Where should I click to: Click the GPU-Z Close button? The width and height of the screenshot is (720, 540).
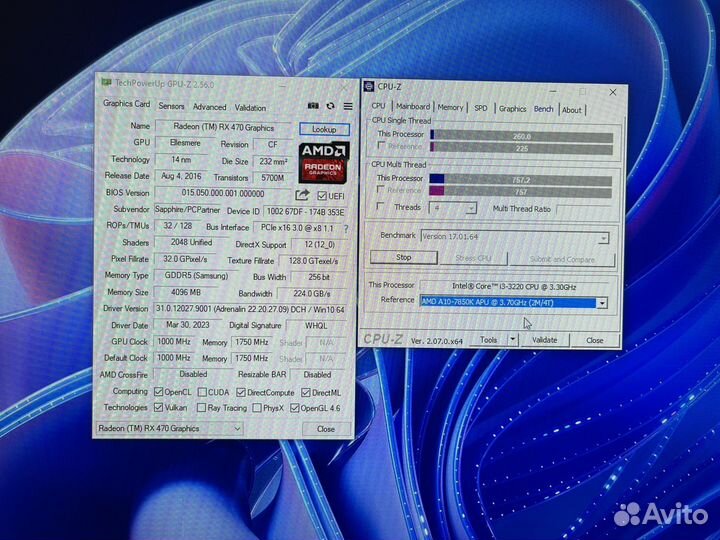click(x=326, y=429)
